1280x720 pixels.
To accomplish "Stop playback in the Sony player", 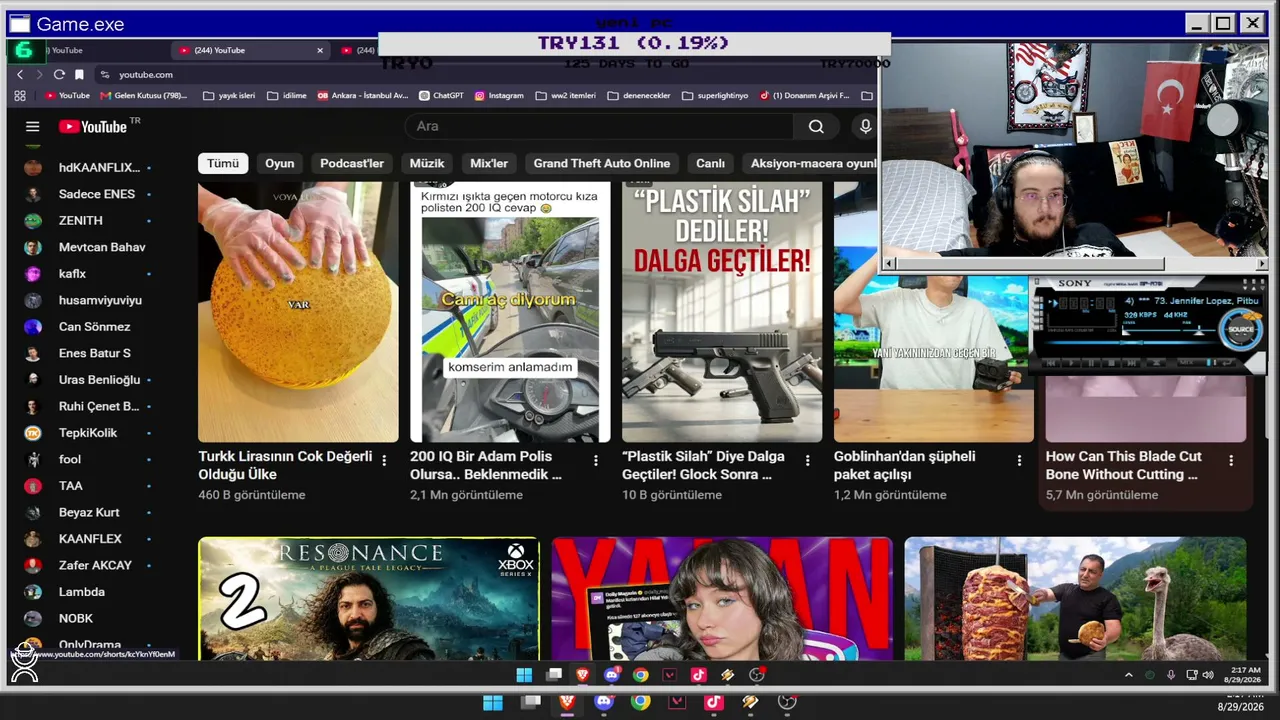I will coord(1109,362).
